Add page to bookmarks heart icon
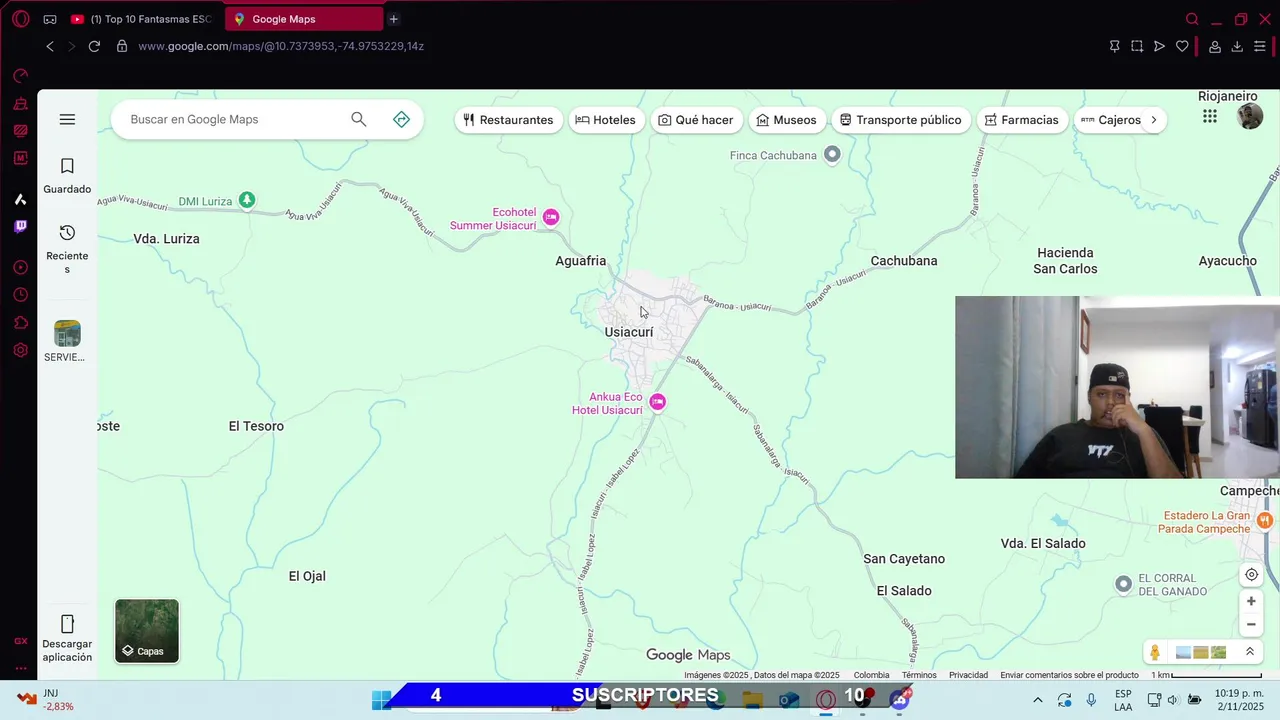The width and height of the screenshot is (1280, 720). (x=1182, y=46)
